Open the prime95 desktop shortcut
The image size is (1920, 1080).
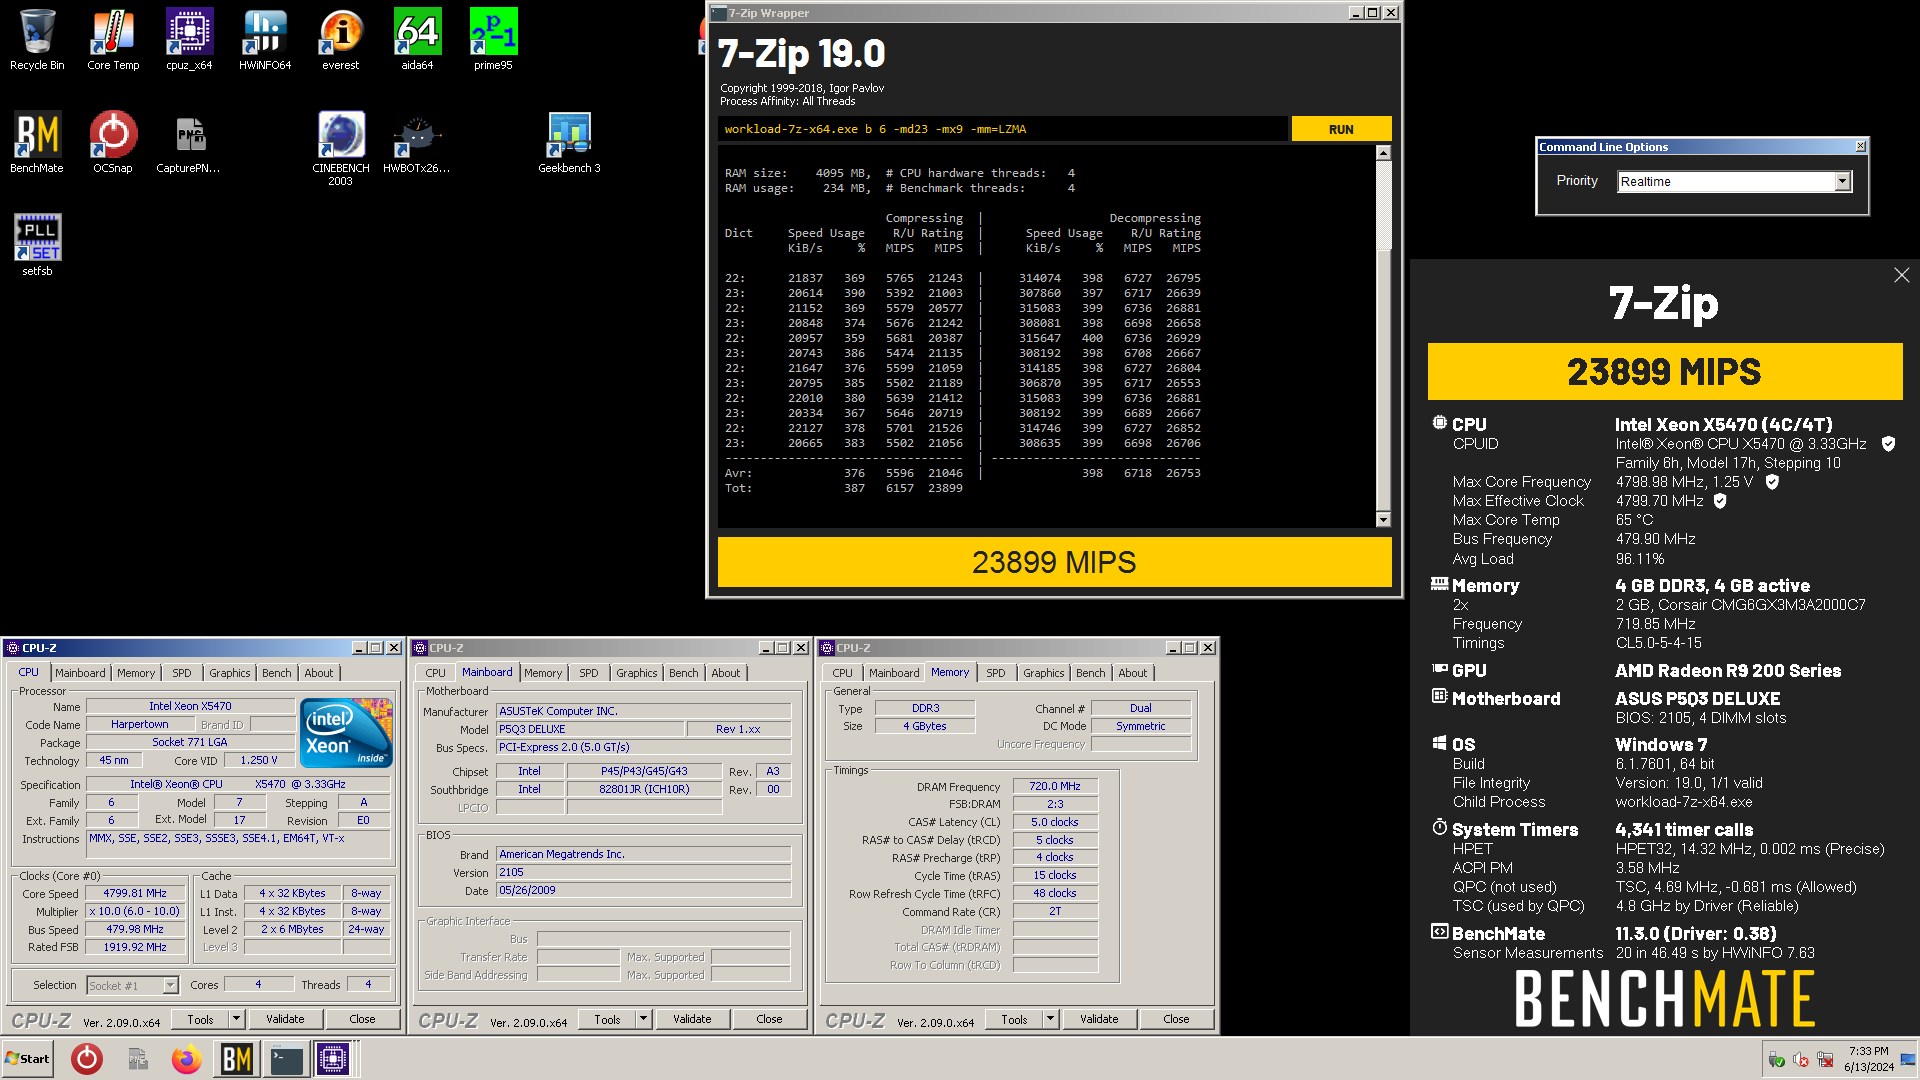[493, 40]
